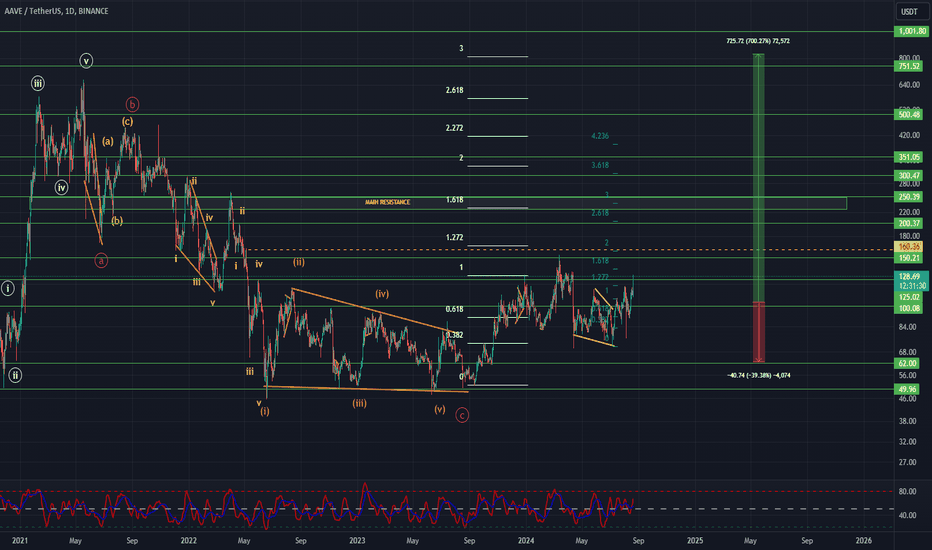Click the 2023 date axis label
Viewport: 932px width, 550px height.
(357, 540)
